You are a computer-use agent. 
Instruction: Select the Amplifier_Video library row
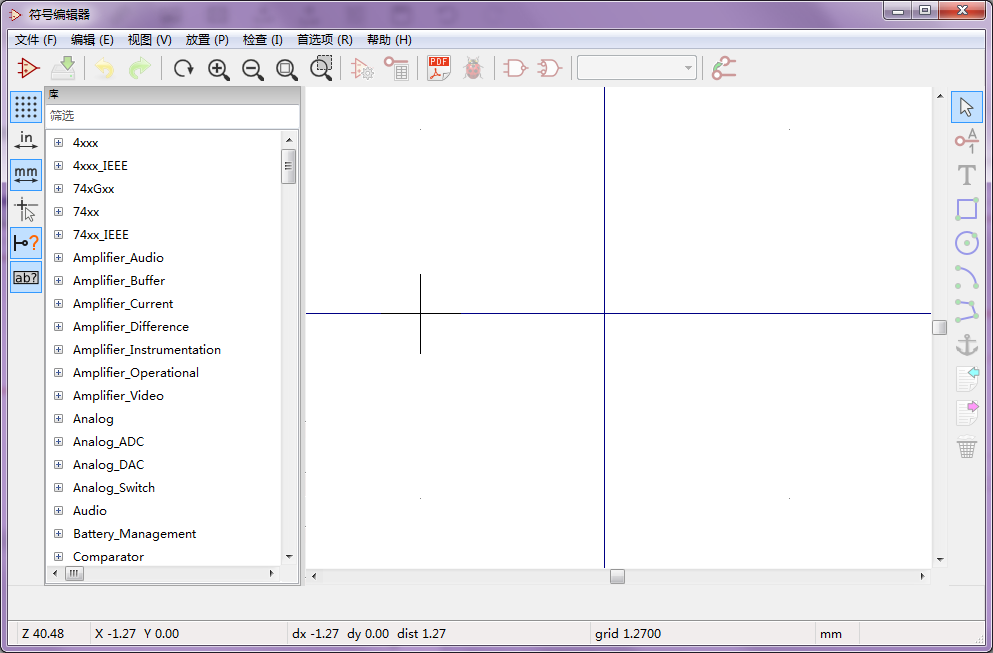pos(118,396)
